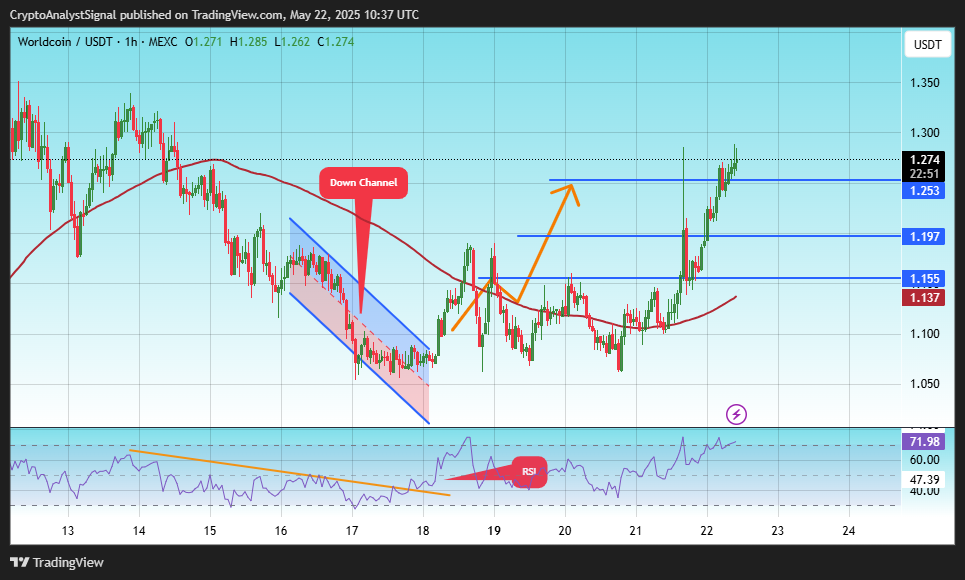This screenshot has width=965, height=580.
Task: Click the L1.262 low value
Action: (x=292, y=42)
